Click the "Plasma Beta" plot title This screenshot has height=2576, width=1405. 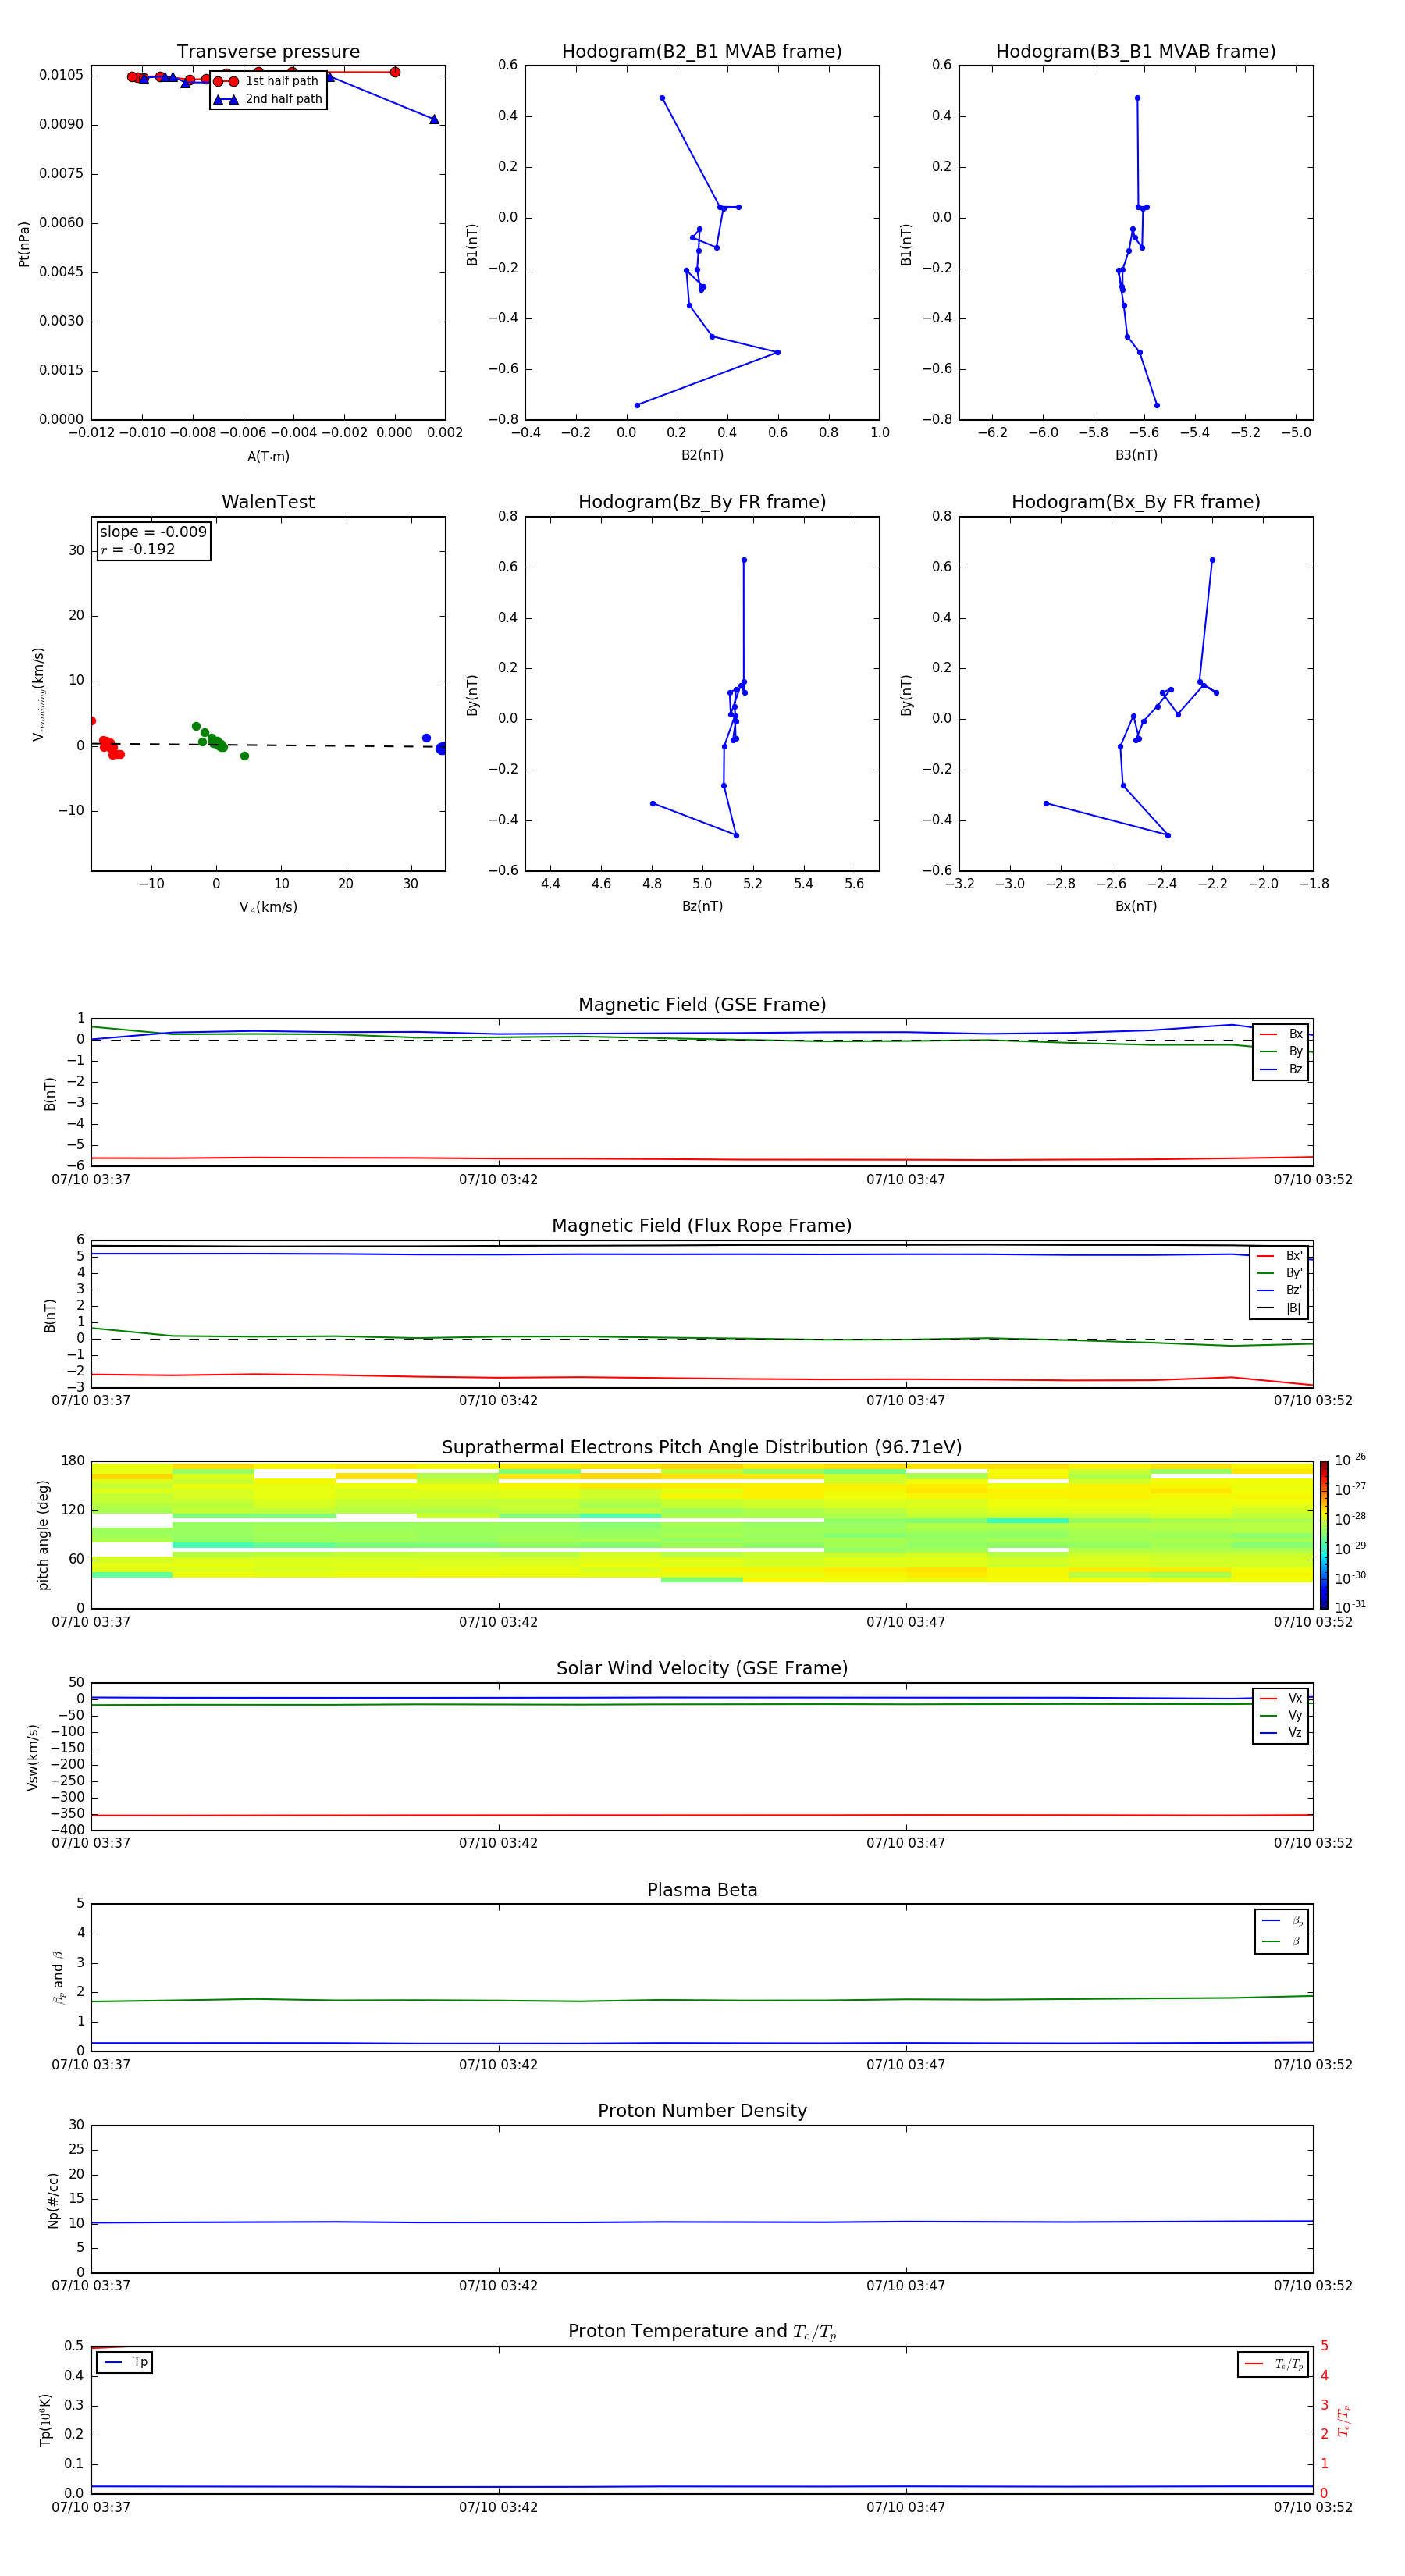(702, 1890)
